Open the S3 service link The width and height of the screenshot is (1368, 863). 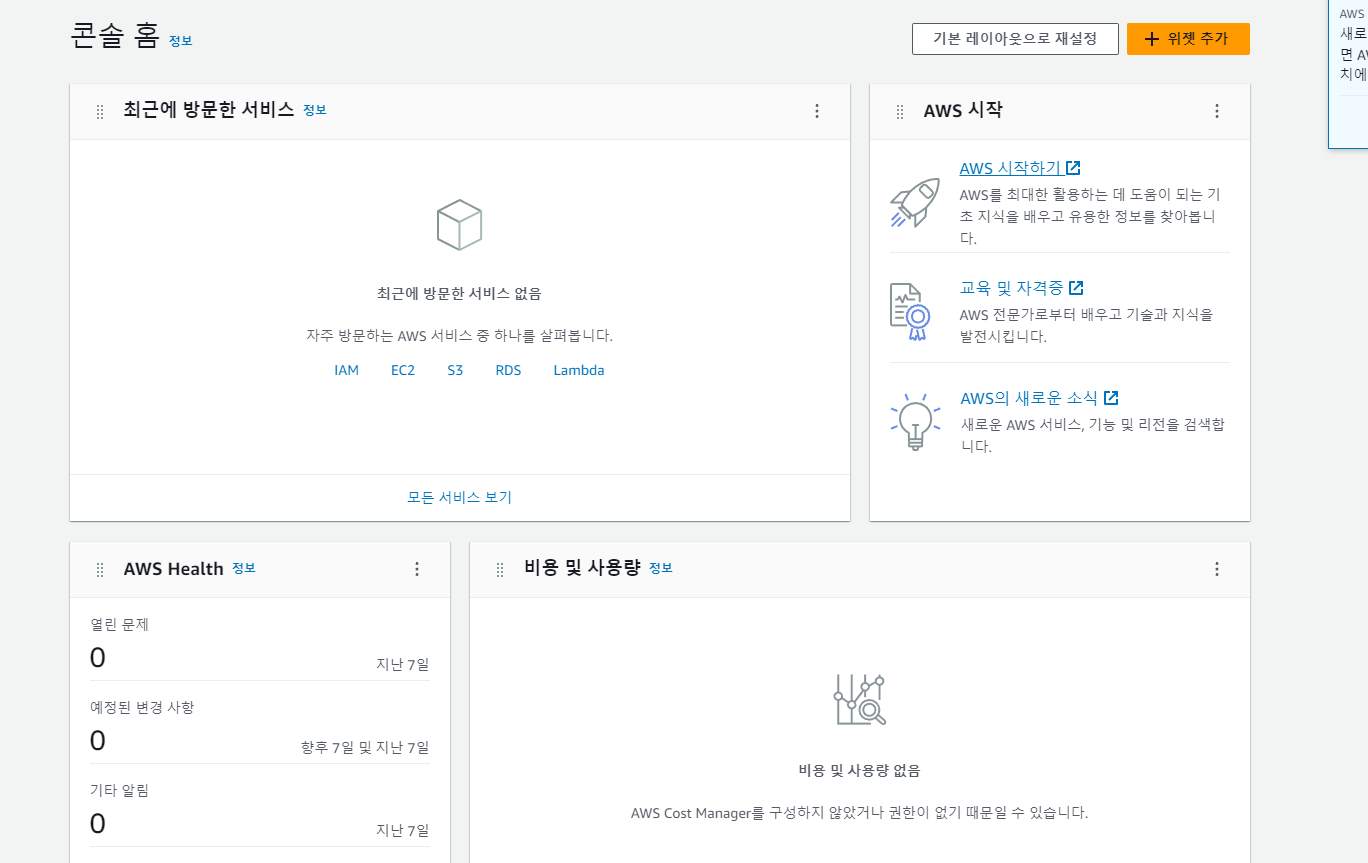[x=455, y=370]
